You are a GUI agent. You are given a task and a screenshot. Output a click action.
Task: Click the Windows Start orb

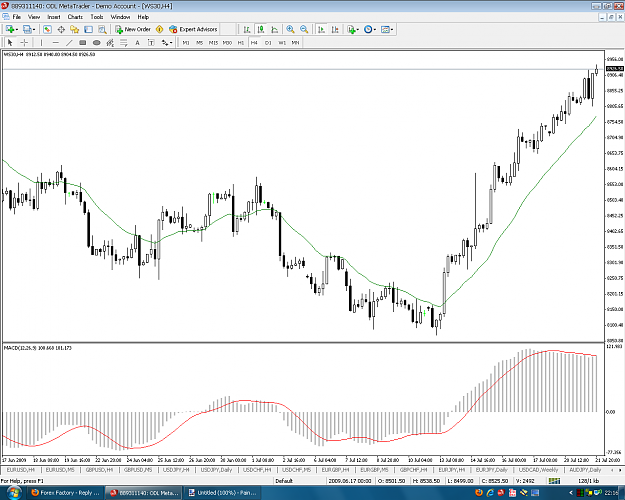coord(14,493)
